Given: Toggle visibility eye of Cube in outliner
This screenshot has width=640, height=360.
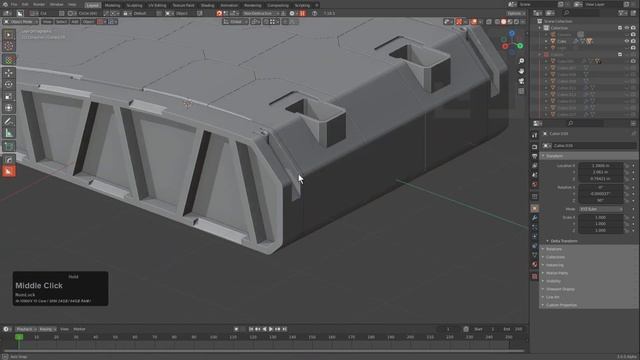Looking at the screenshot, I should [627, 41].
